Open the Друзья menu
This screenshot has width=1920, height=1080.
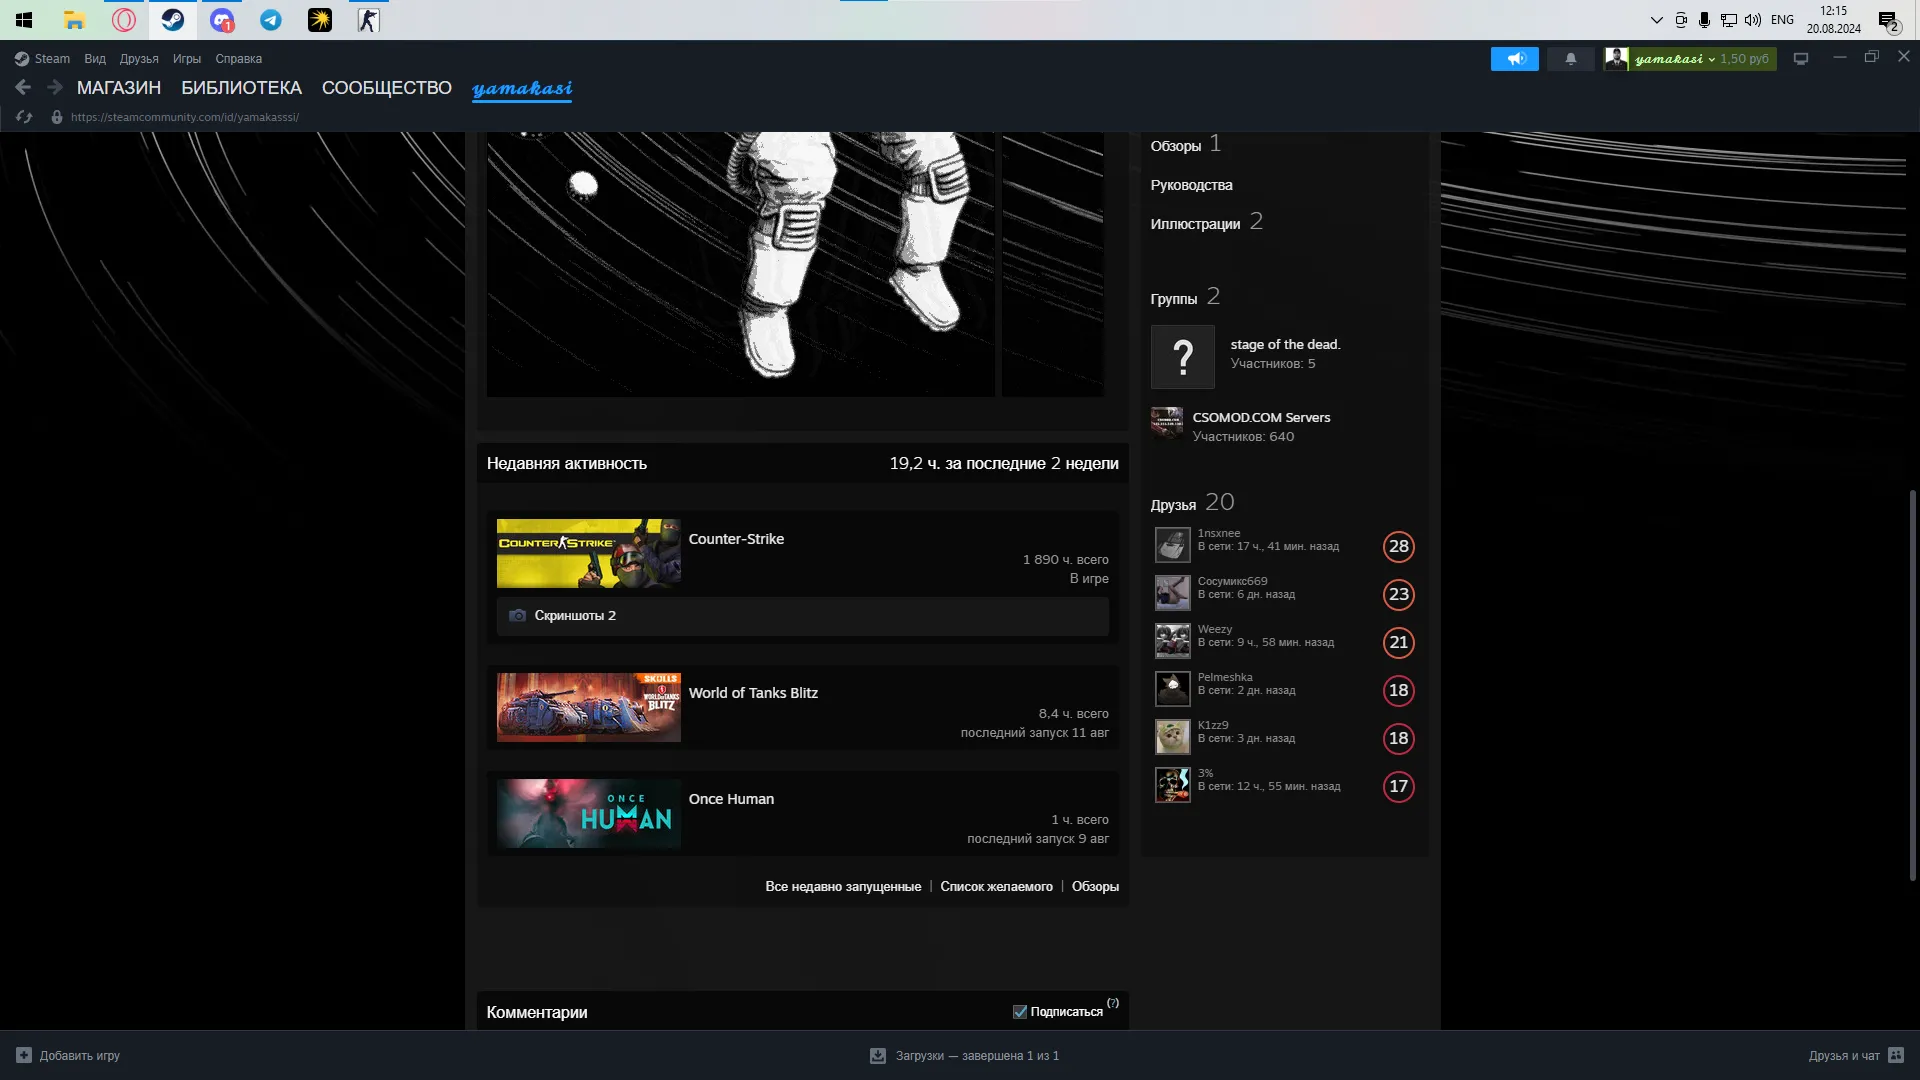[139, 59]
